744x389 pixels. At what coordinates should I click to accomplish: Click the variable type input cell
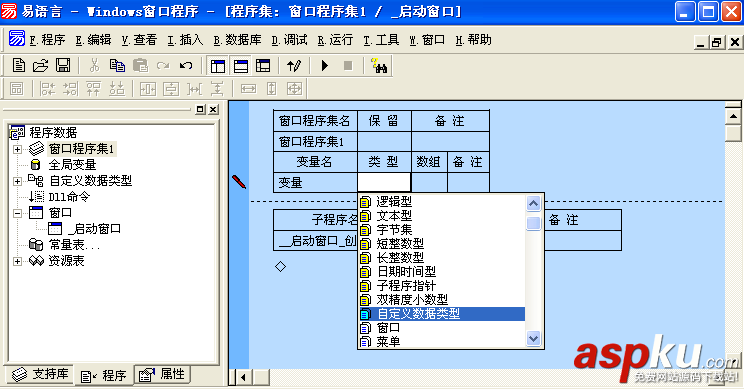pos(384,182)
